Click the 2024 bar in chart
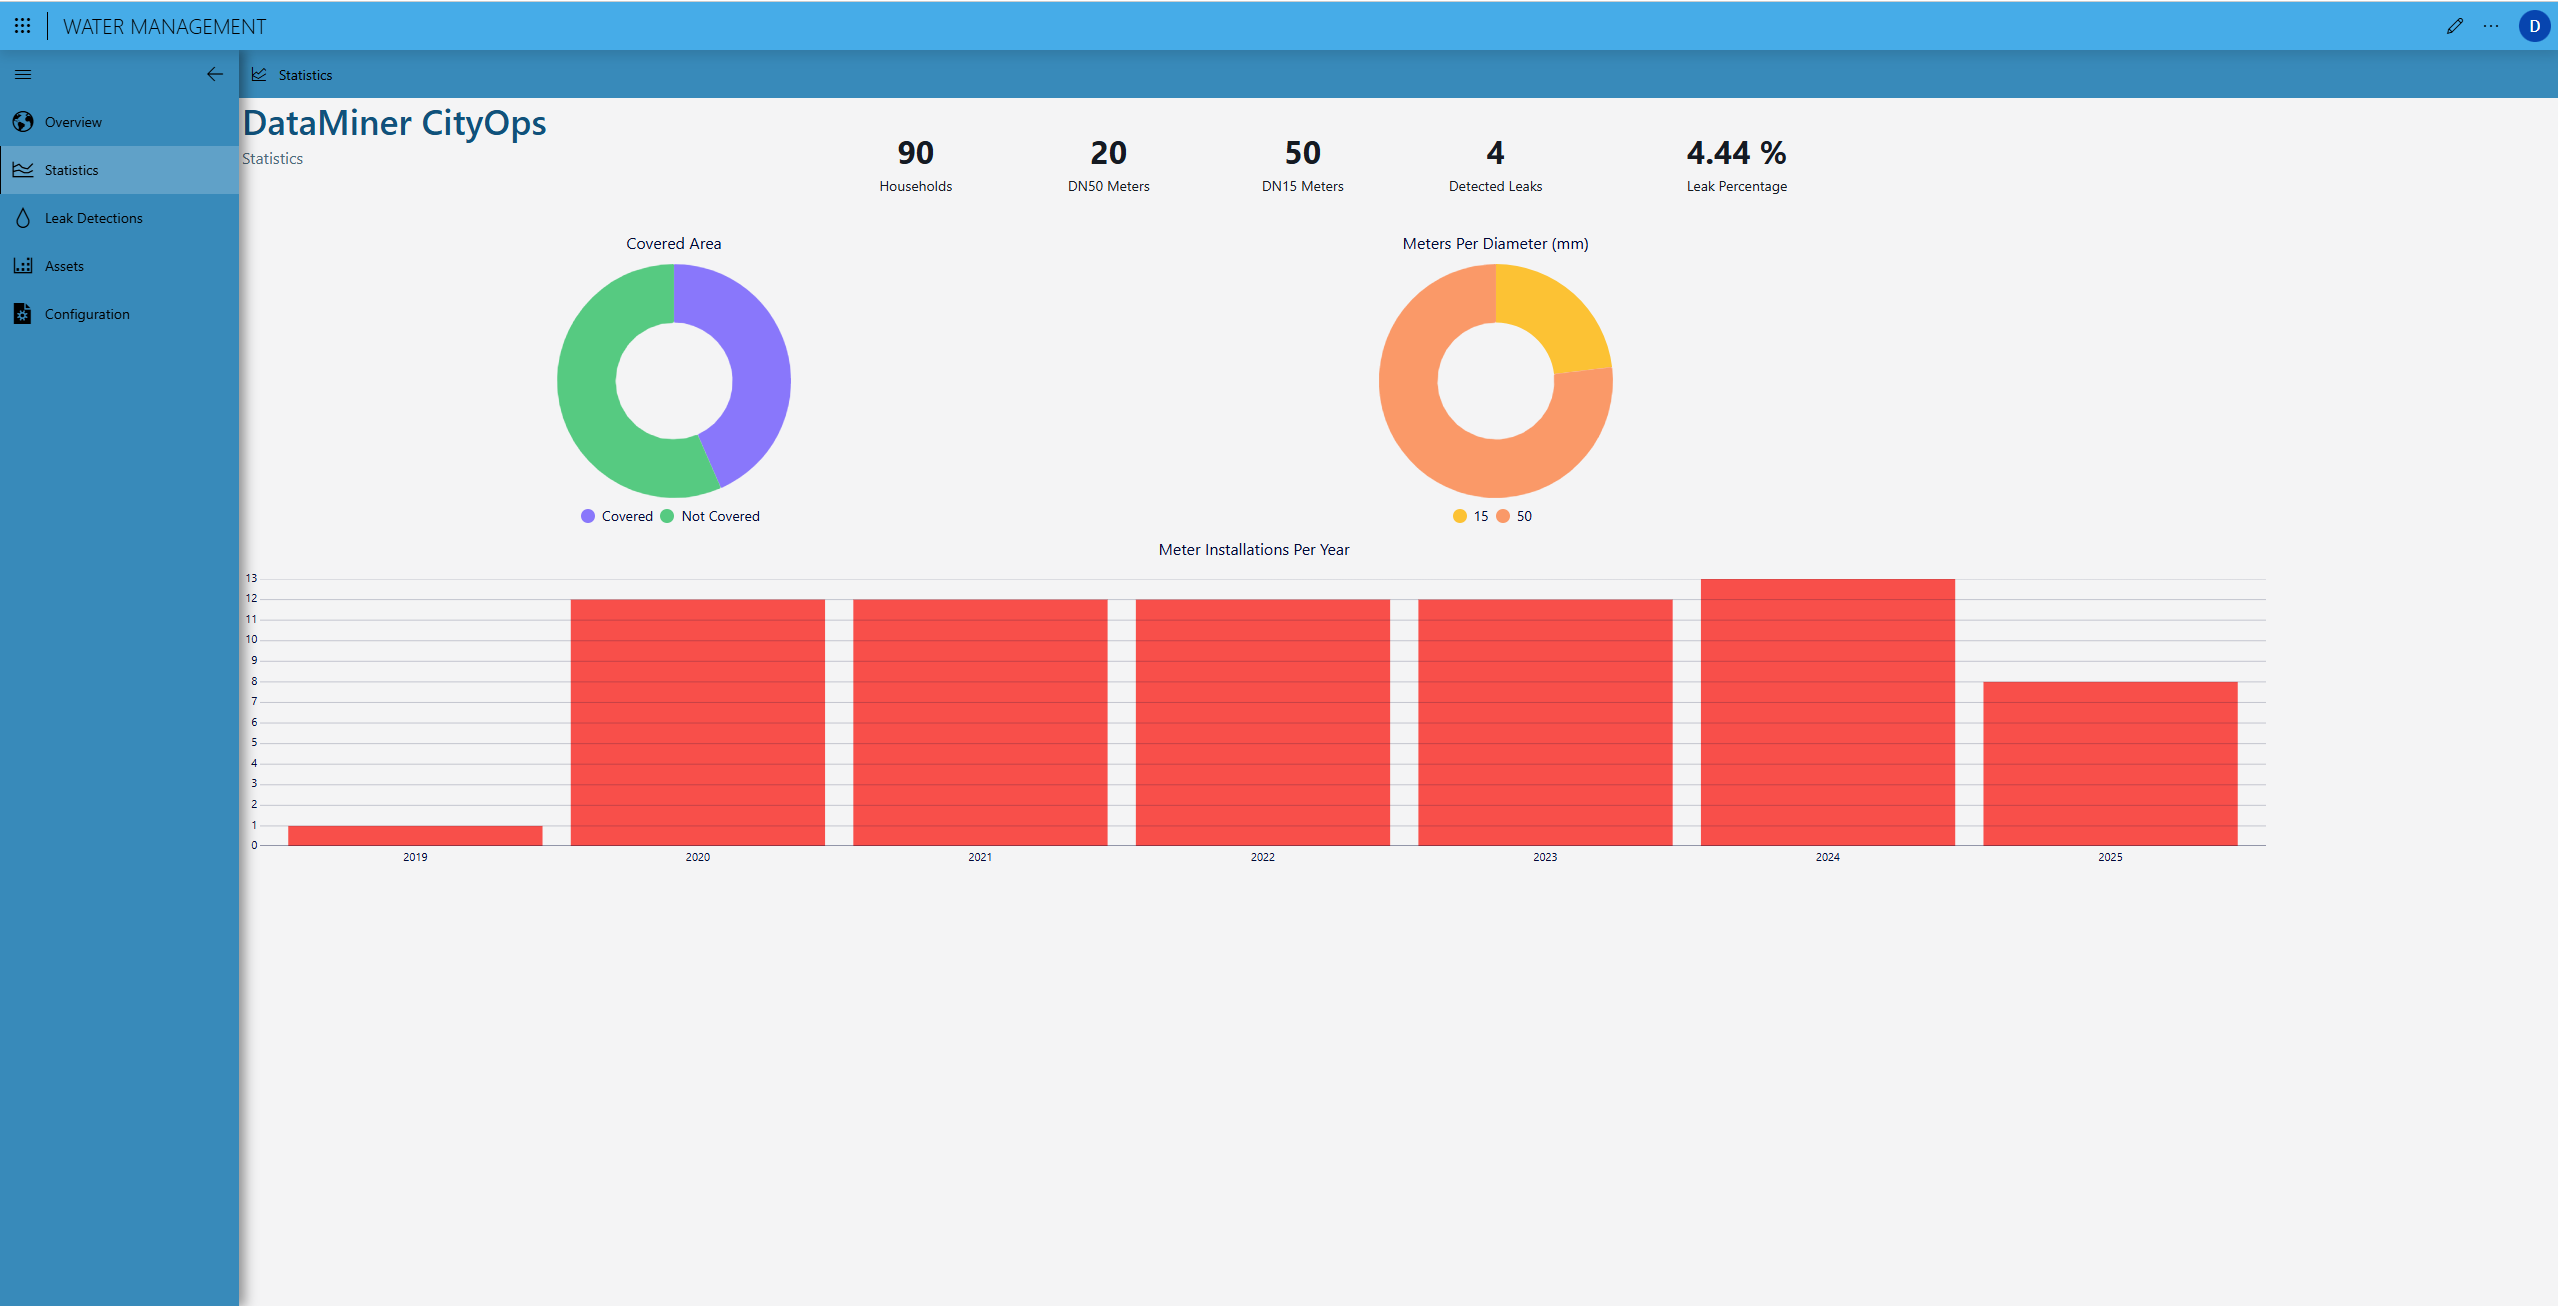Screen dimensions: 2558x1306 click(1827, 712)
